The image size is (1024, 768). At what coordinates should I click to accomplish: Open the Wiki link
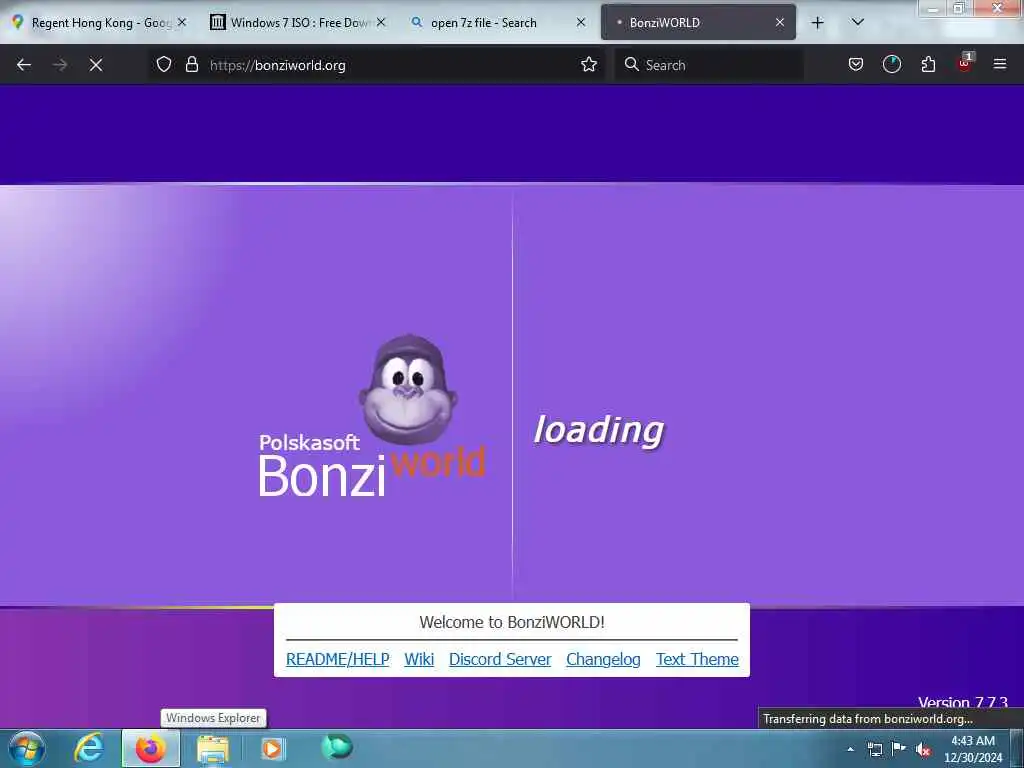[x=419, y=659]
